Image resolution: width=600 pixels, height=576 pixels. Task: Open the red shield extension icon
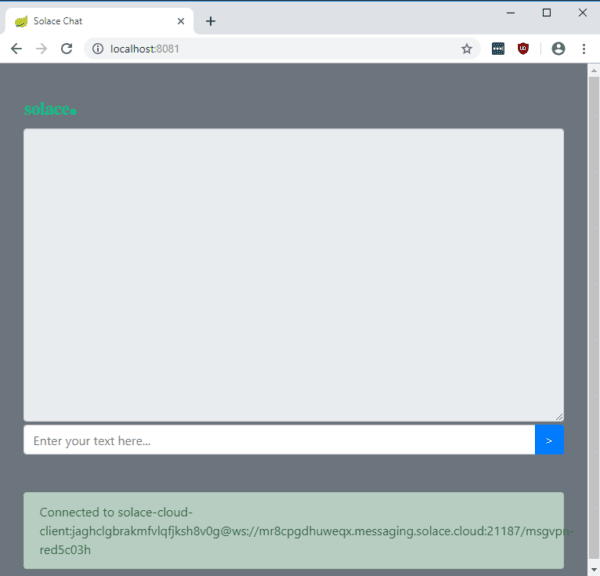tap(523, 48)
